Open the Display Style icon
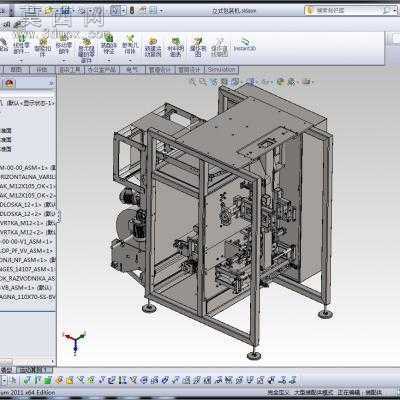 tap(251, 81)
